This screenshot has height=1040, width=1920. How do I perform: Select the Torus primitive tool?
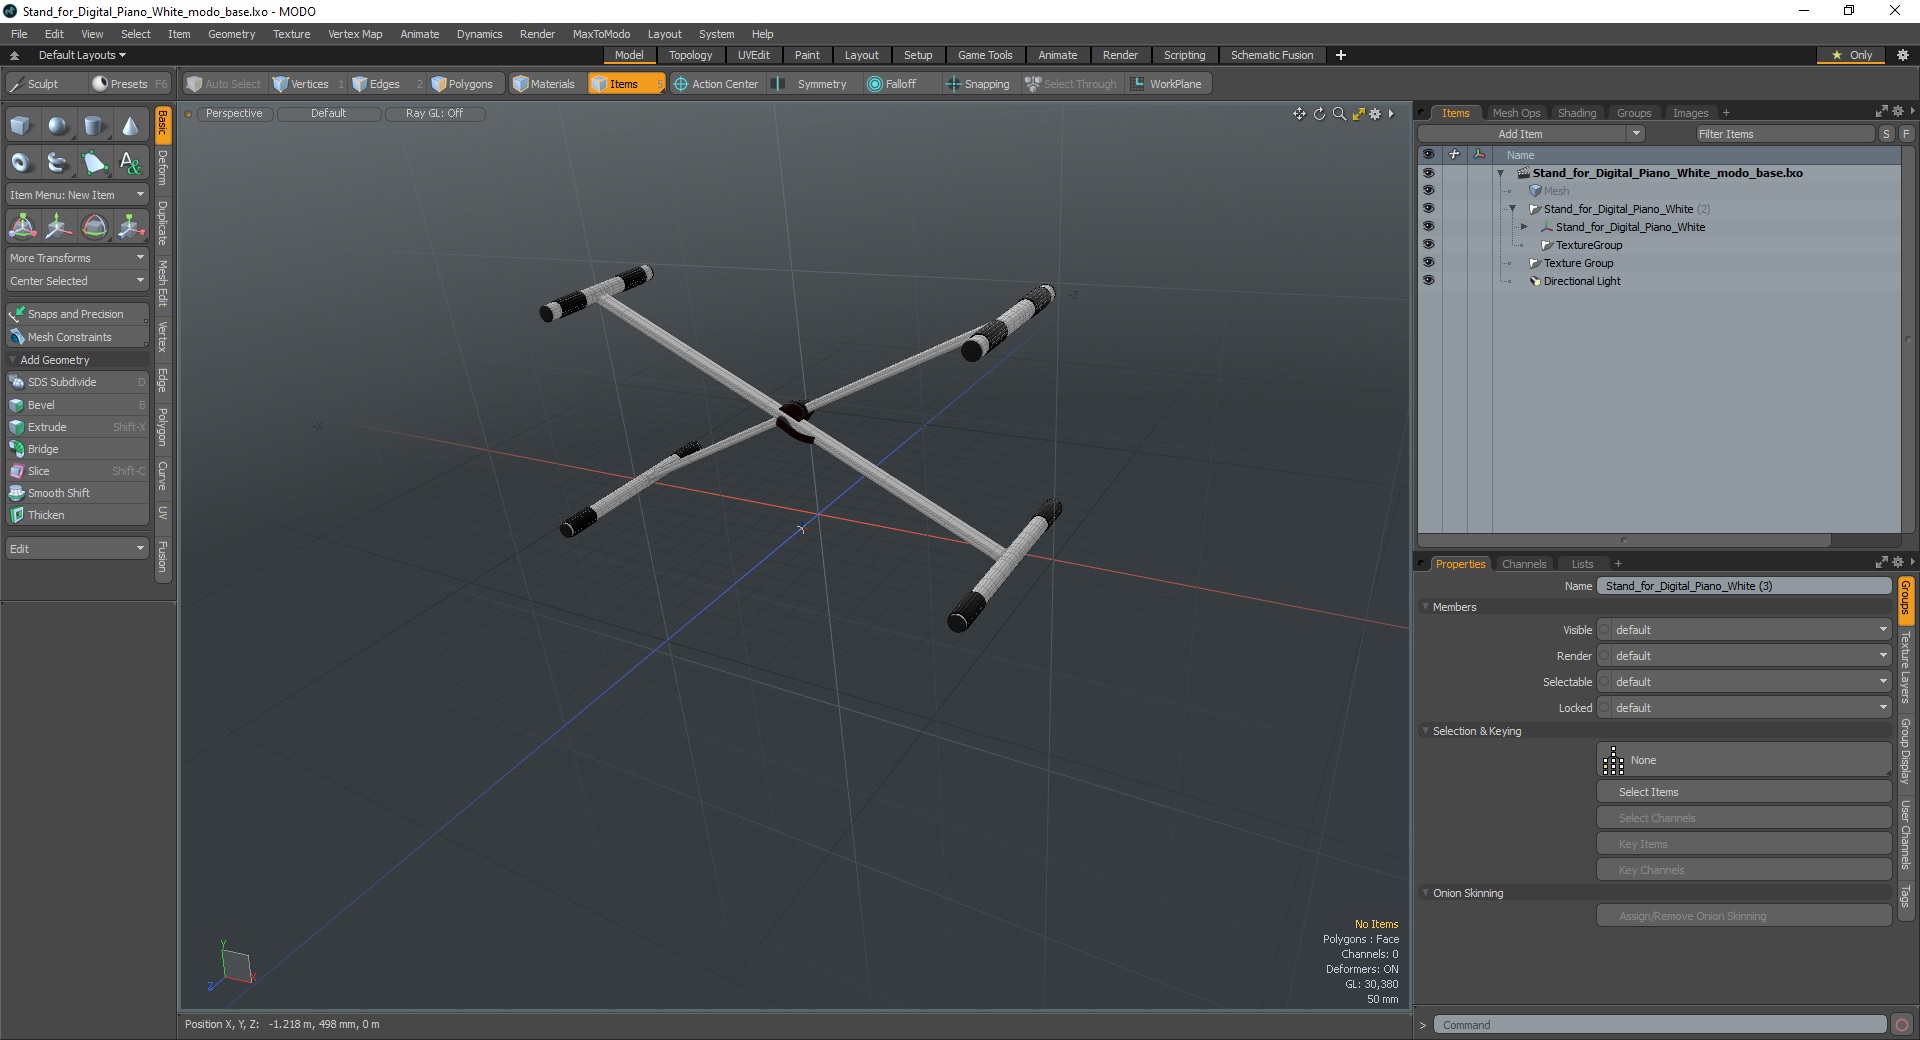pyautogui.click(x=21, y=162)
